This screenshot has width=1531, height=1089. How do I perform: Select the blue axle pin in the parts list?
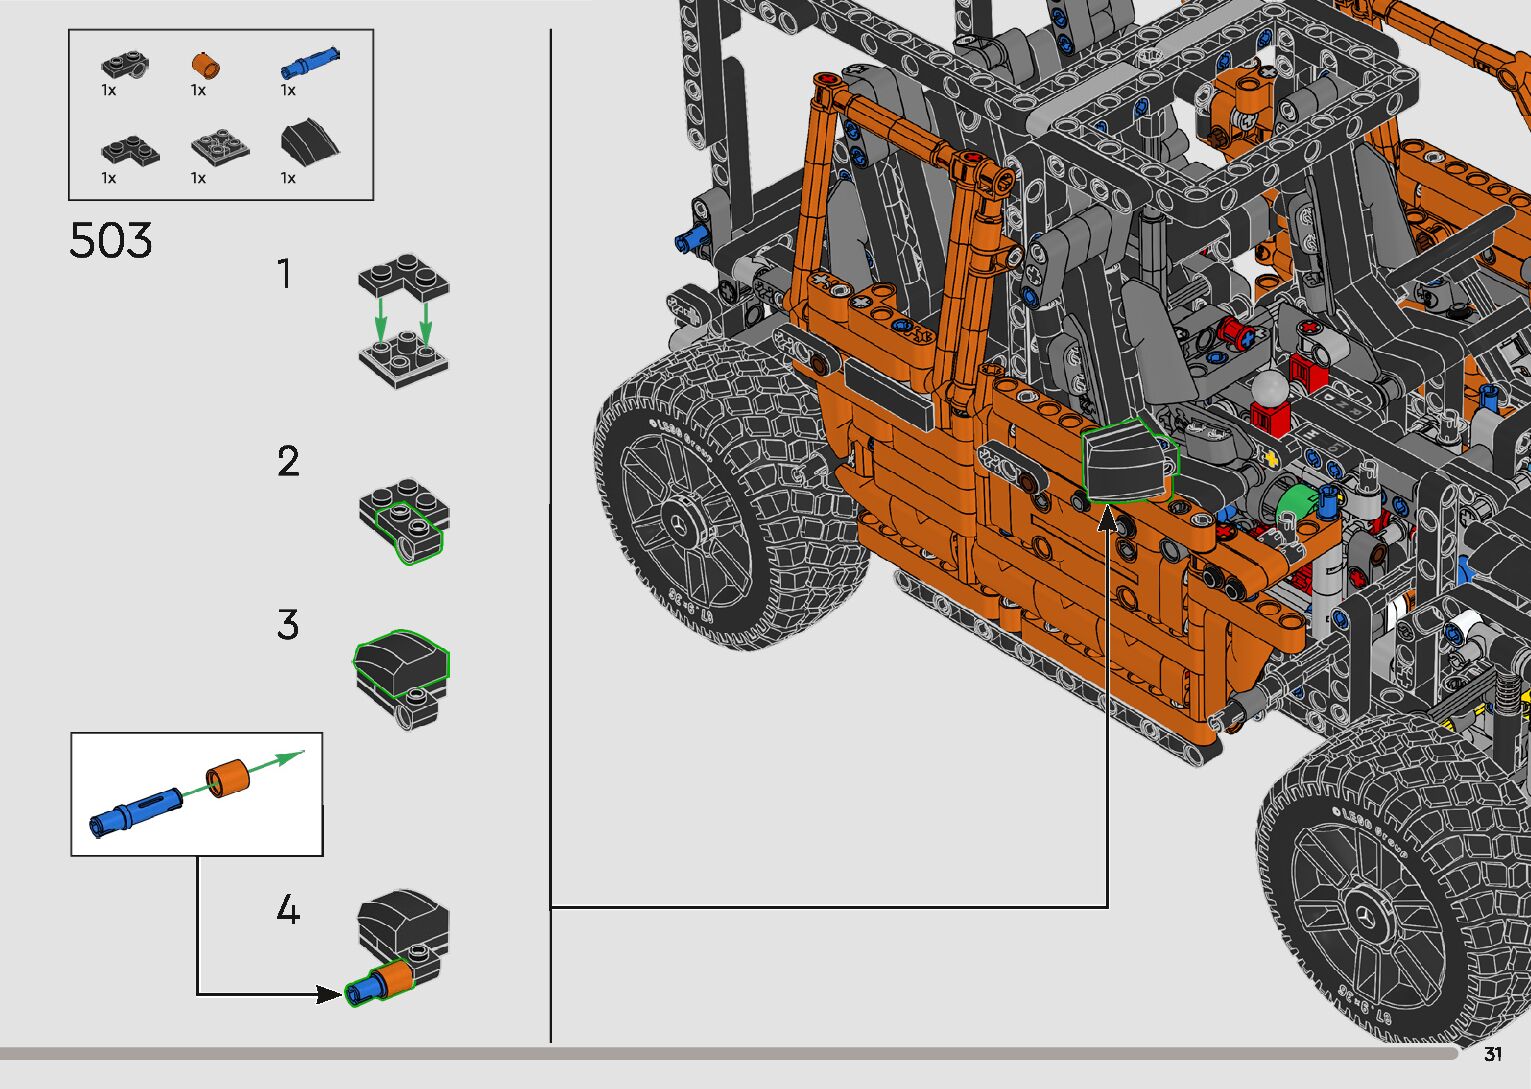click(309, 63)
